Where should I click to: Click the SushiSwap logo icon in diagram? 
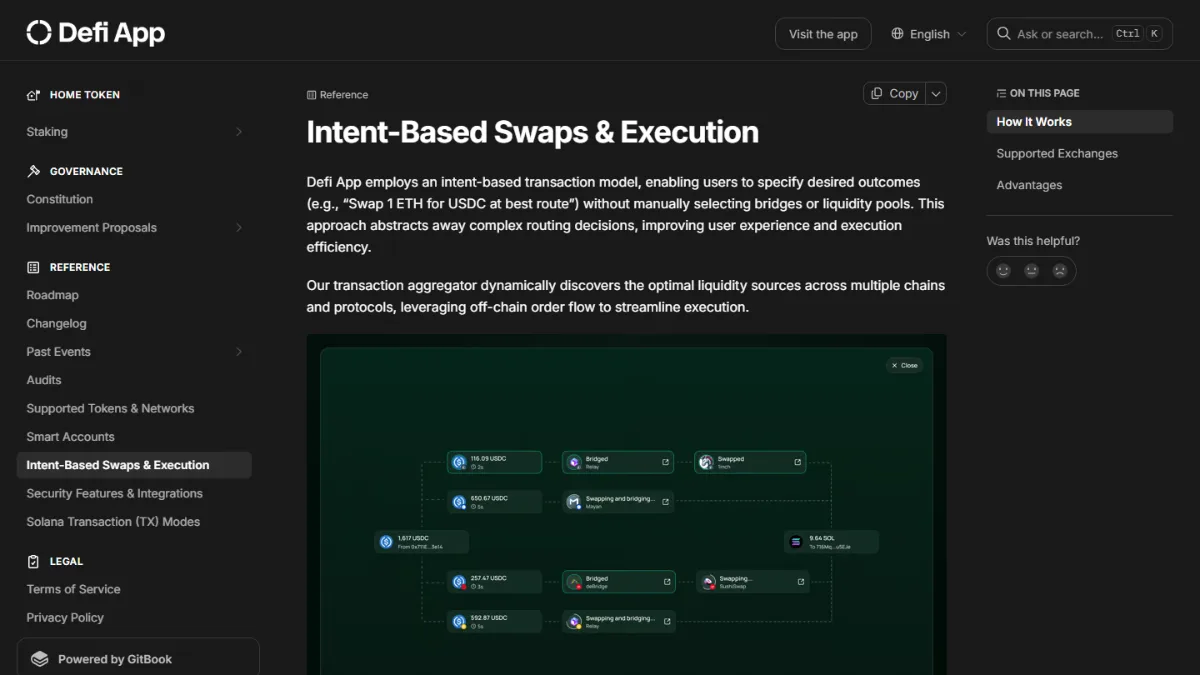coord(708,582)
